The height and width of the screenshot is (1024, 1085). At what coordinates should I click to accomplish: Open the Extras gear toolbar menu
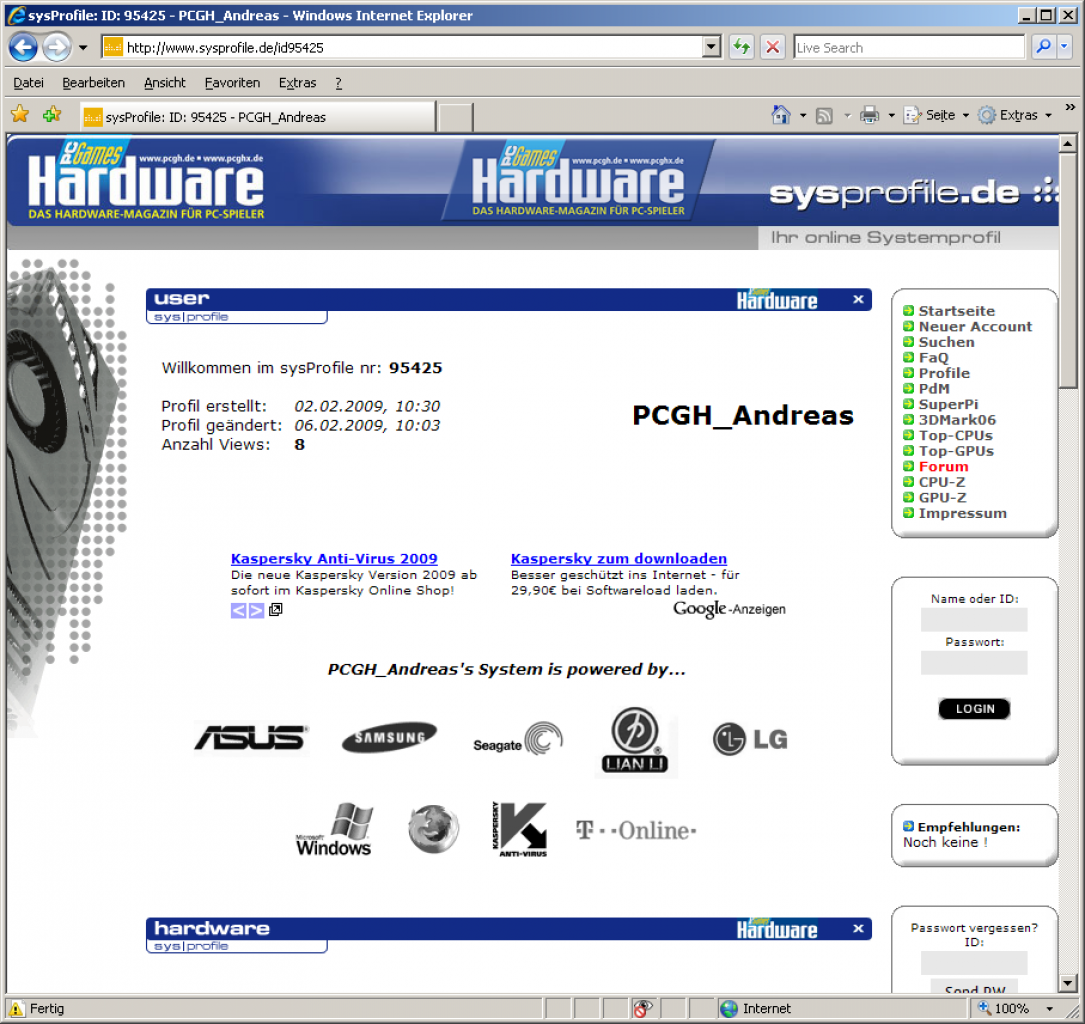click(1014, 115)
